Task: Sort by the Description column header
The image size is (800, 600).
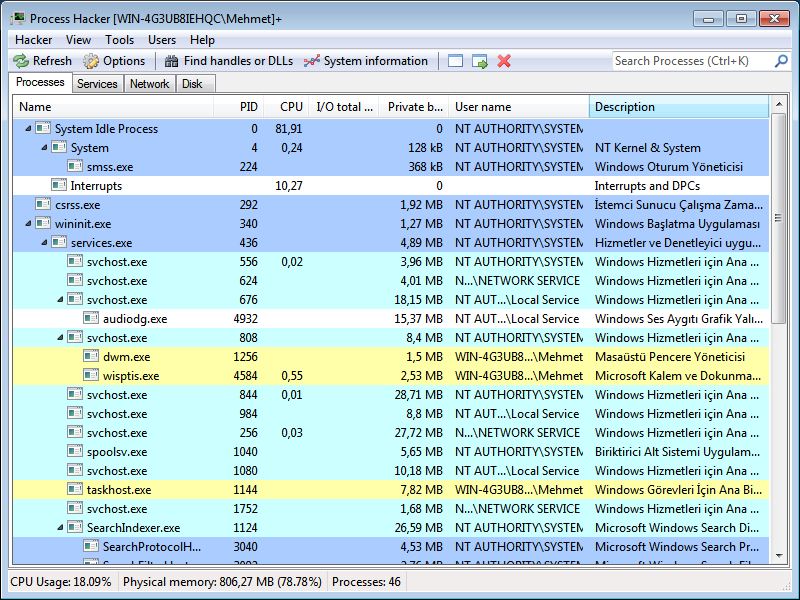Action: (679, 107)
